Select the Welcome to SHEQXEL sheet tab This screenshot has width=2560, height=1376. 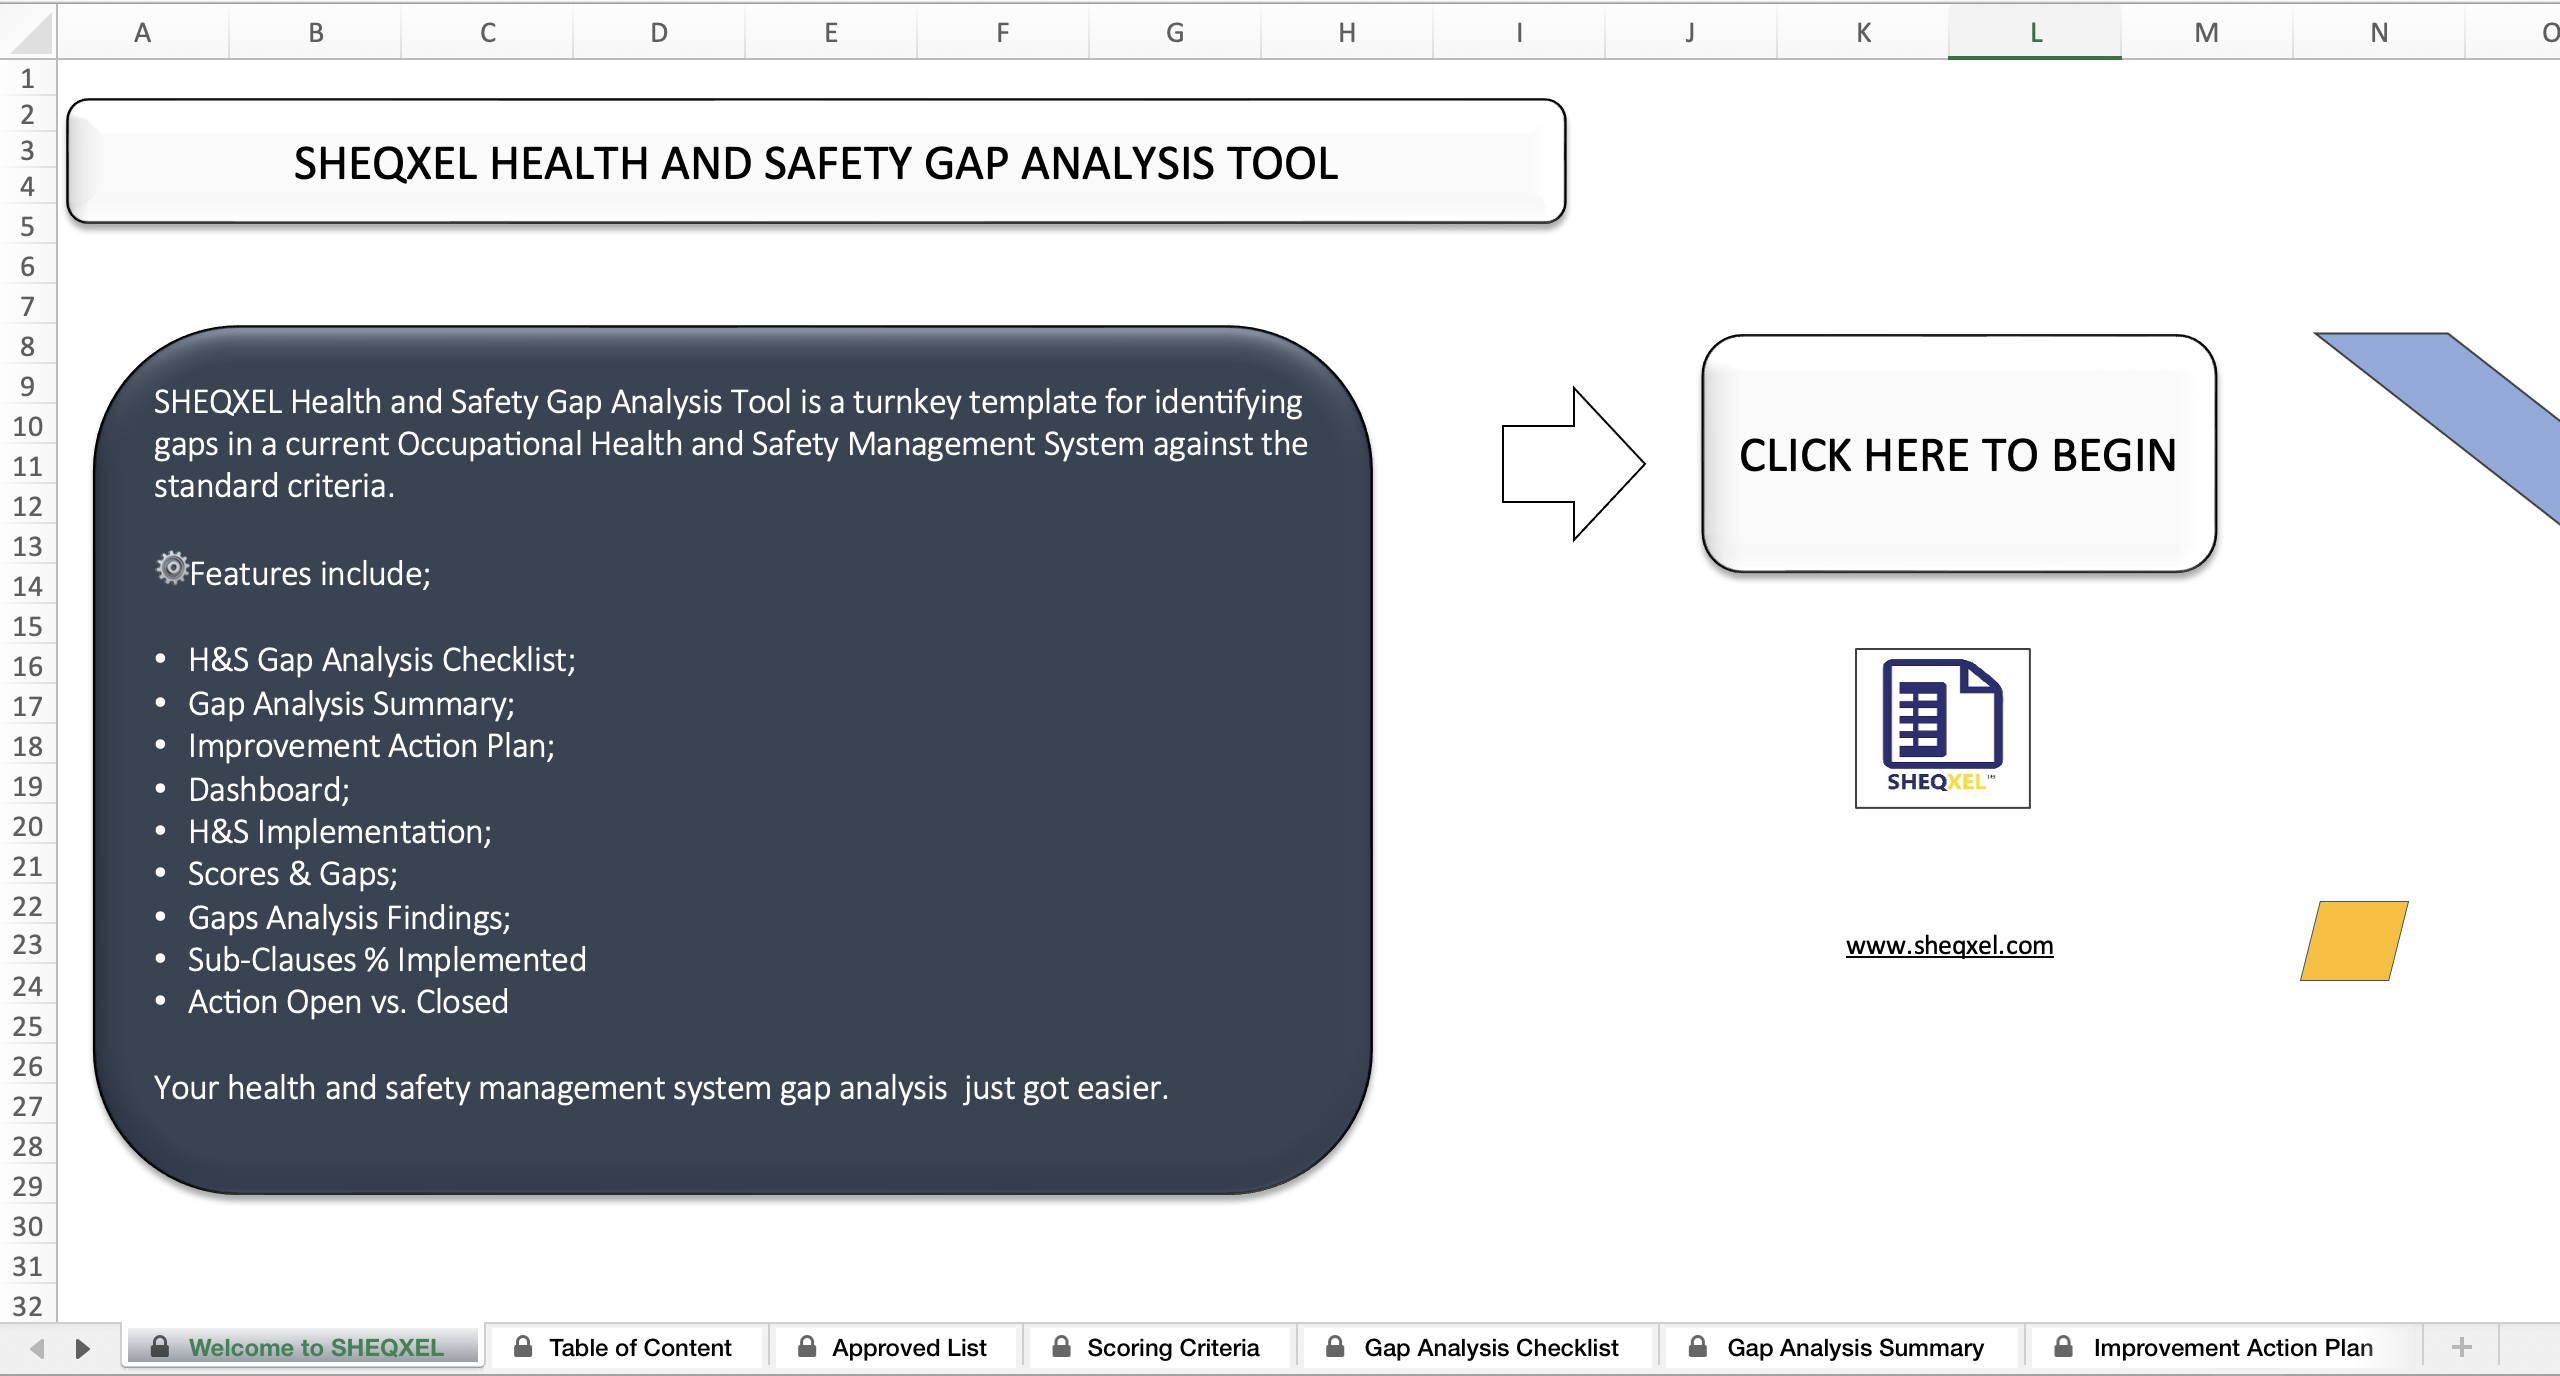[302, 1347]
